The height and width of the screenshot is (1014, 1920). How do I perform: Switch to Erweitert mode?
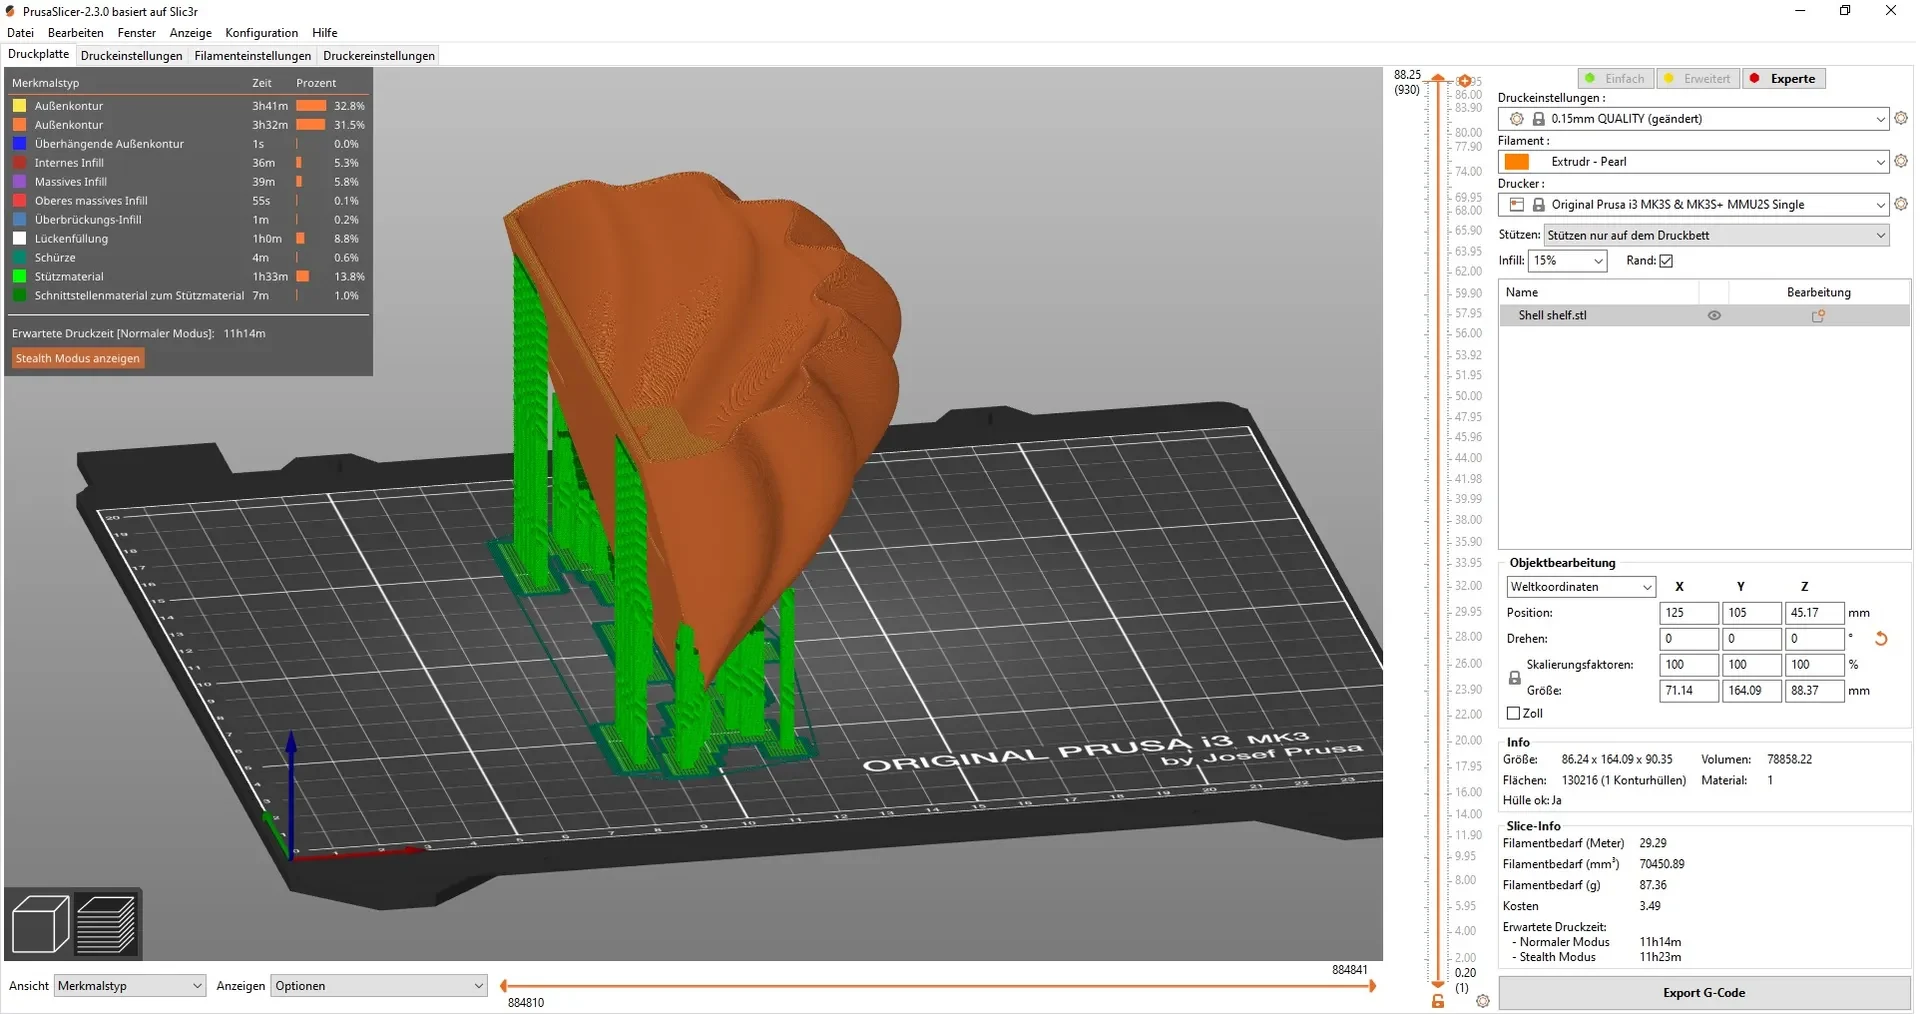[x=1698, y=79]
